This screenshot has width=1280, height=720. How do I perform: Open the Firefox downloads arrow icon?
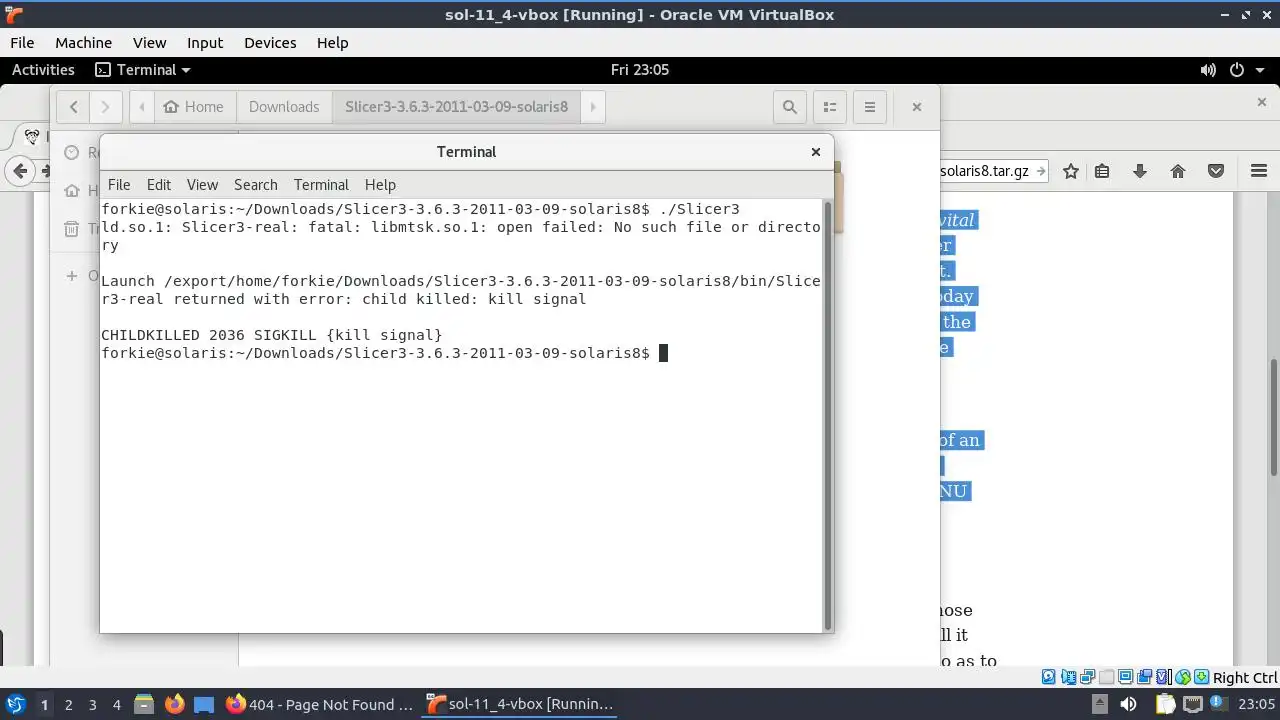(1140, 171)
